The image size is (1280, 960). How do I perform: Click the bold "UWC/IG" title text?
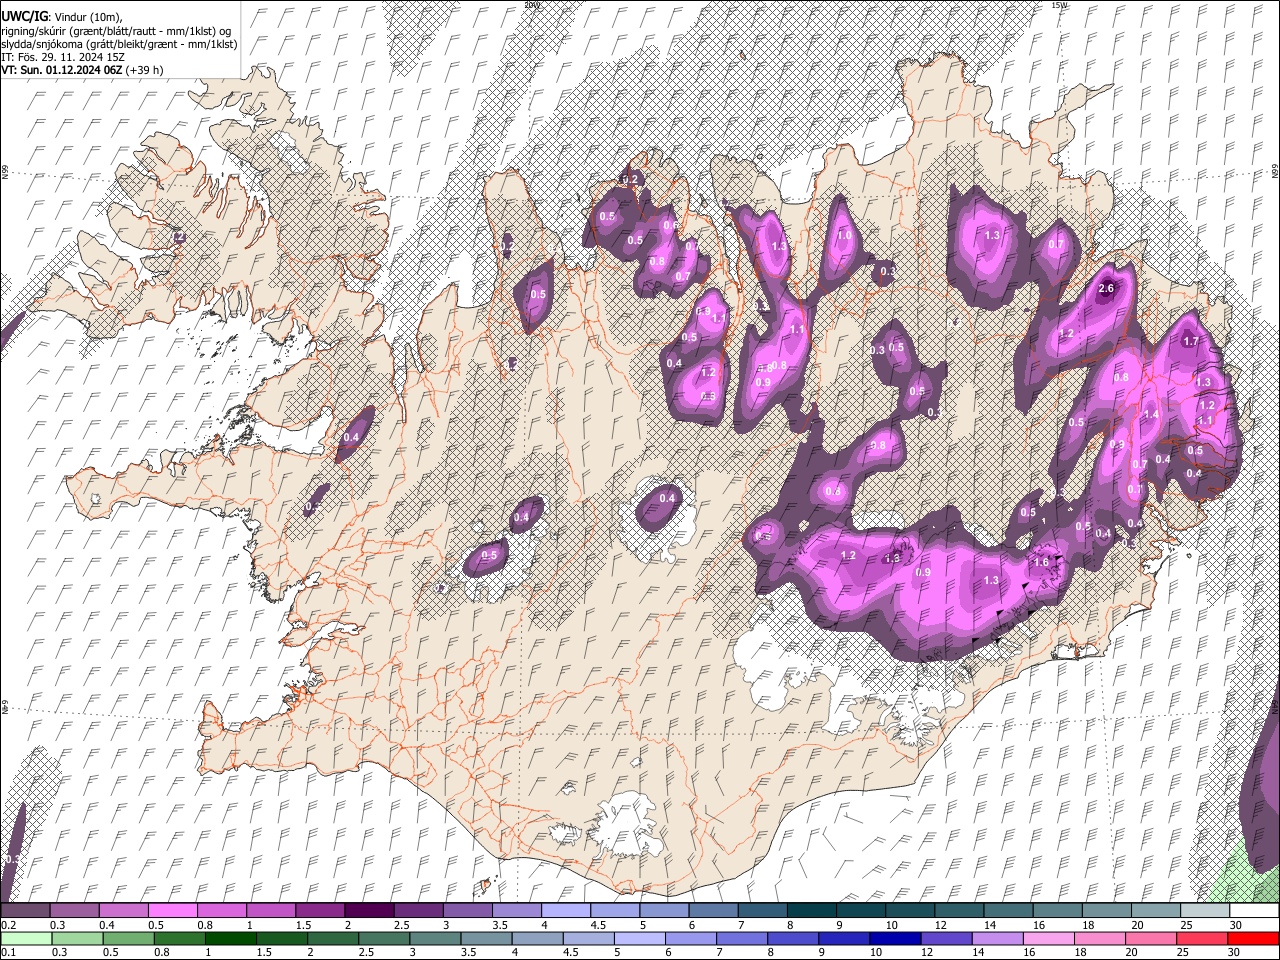tap(24, 17)
